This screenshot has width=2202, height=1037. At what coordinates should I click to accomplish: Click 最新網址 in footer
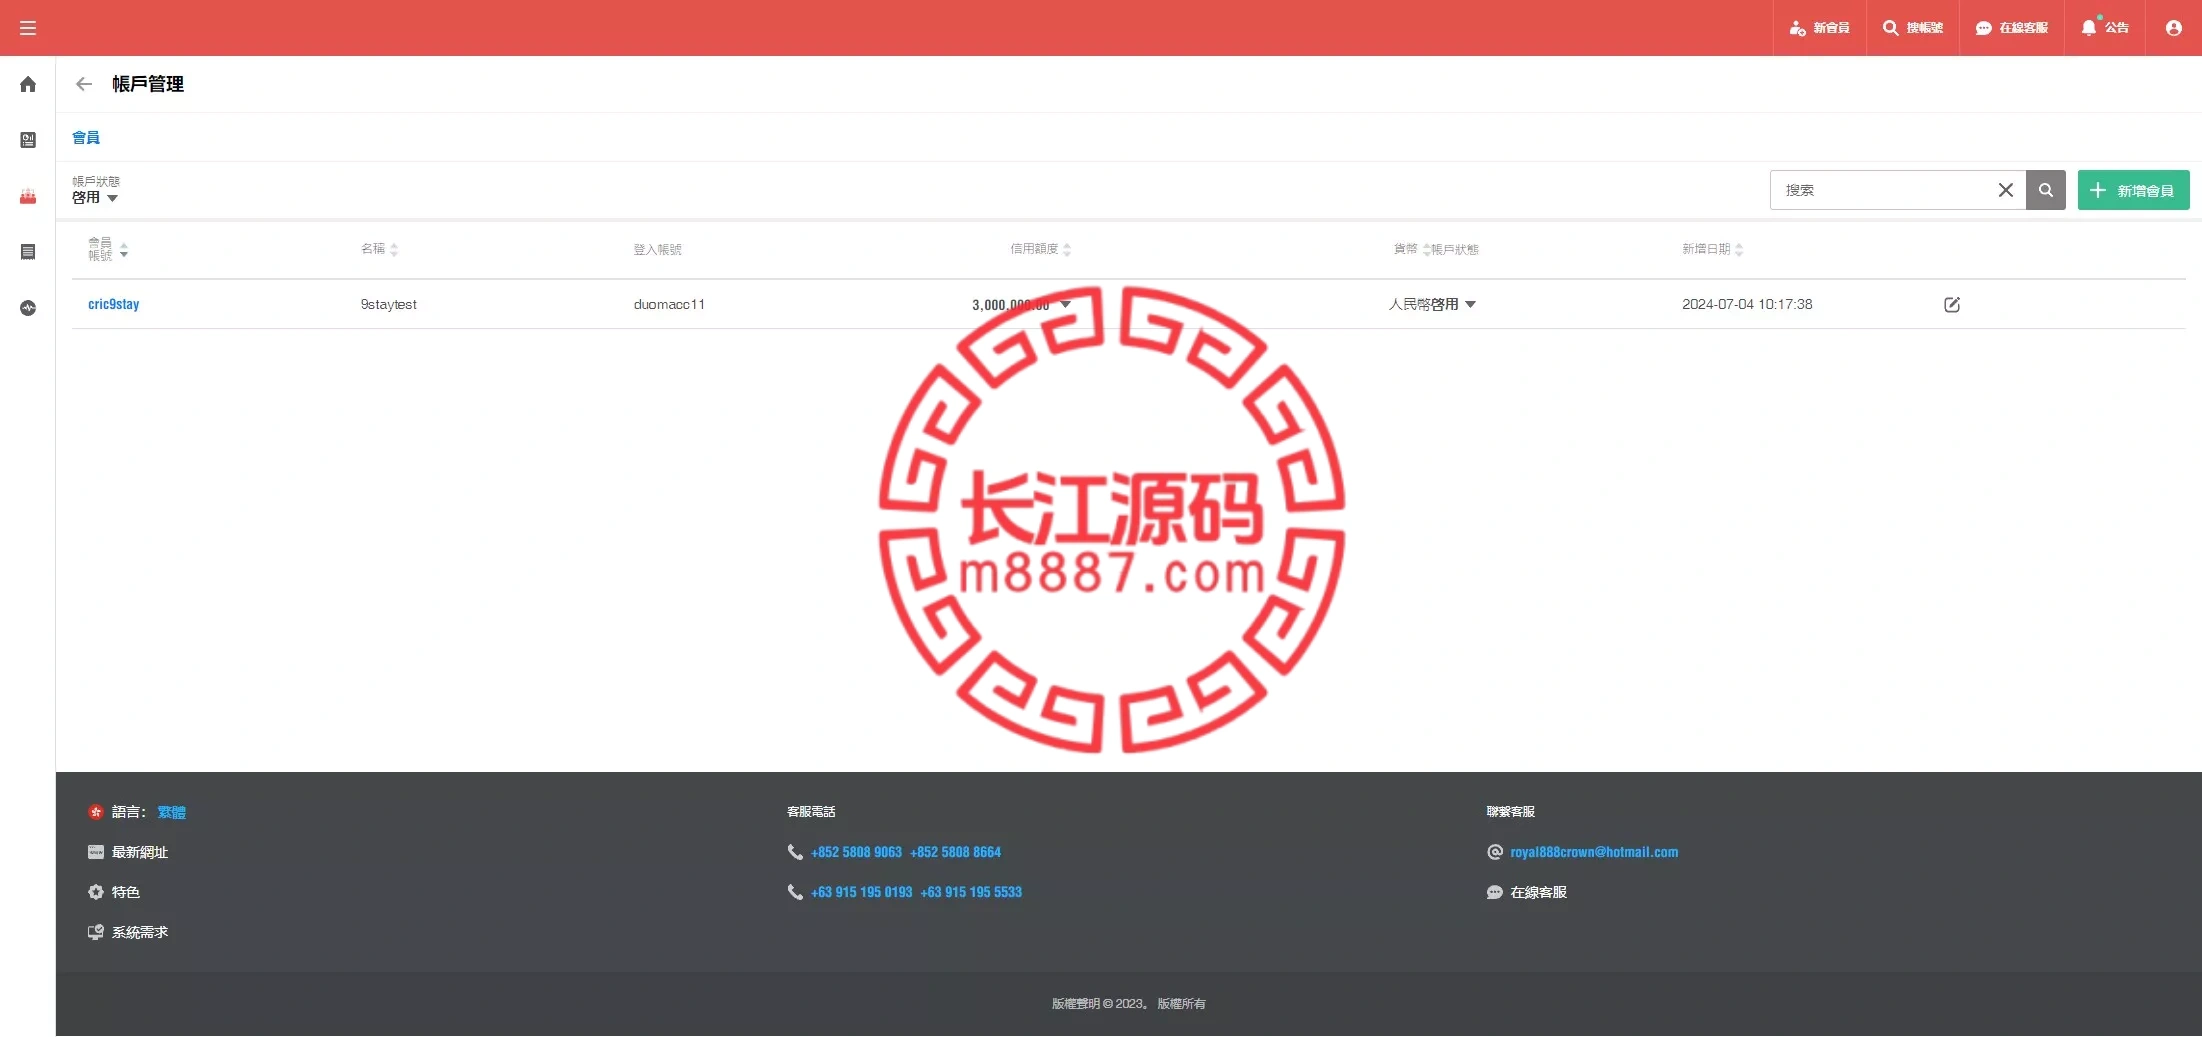click(x=140, y=852)
